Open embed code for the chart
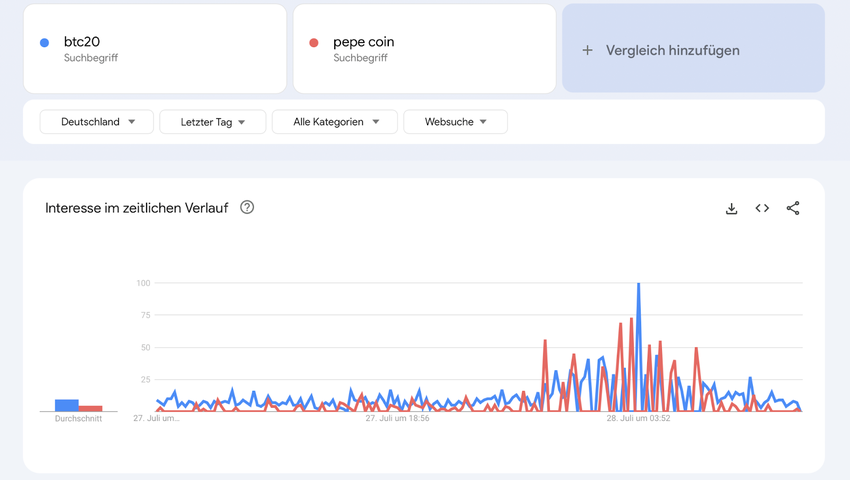Image resolution: width=850 pixels, height=480 pixels. 762,208
